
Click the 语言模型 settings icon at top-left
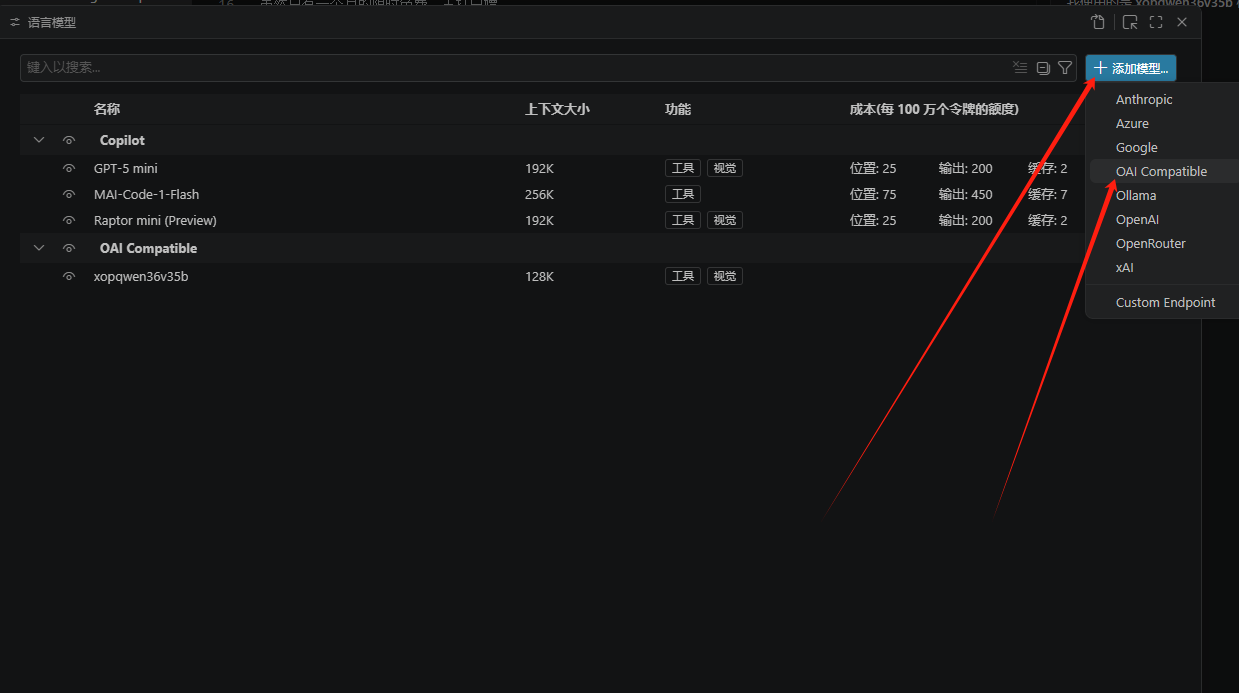coord(15,22)
